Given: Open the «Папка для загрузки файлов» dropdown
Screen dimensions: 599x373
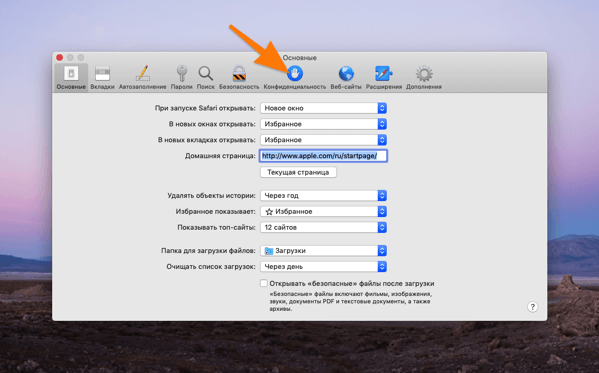Looking at the screenshot, I should pyautogui.click(x=324, y=251).
